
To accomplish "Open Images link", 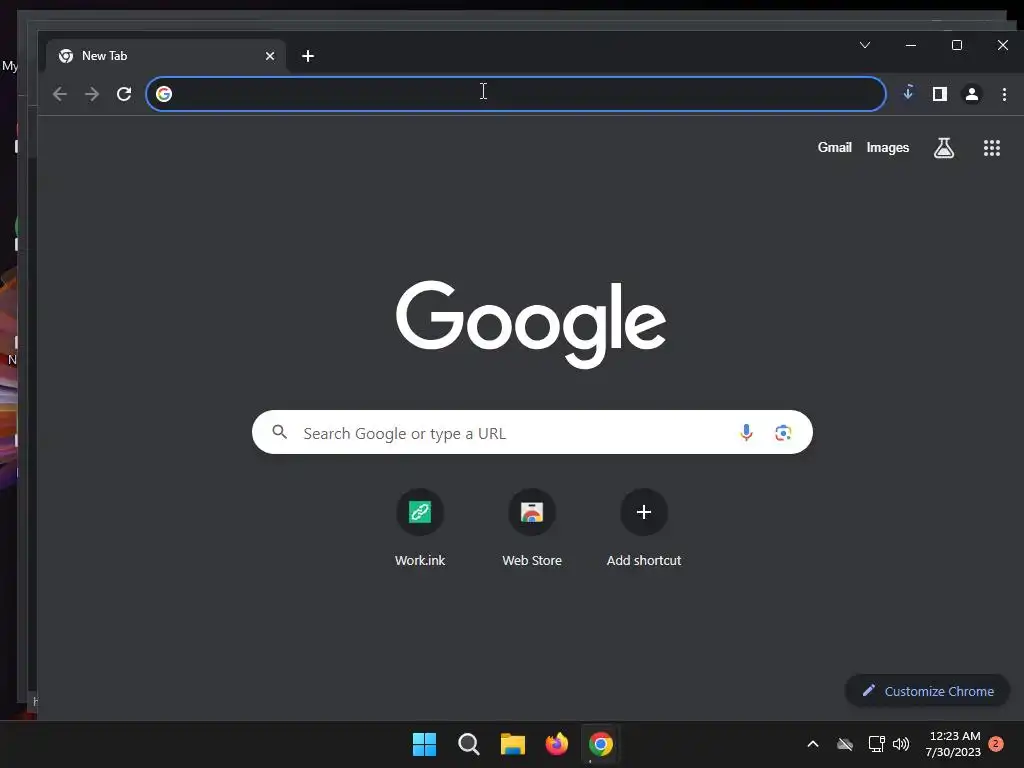I will click(888, 148).
